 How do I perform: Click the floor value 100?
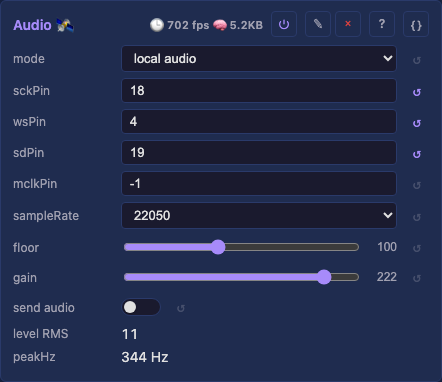[x=387, y=247]
